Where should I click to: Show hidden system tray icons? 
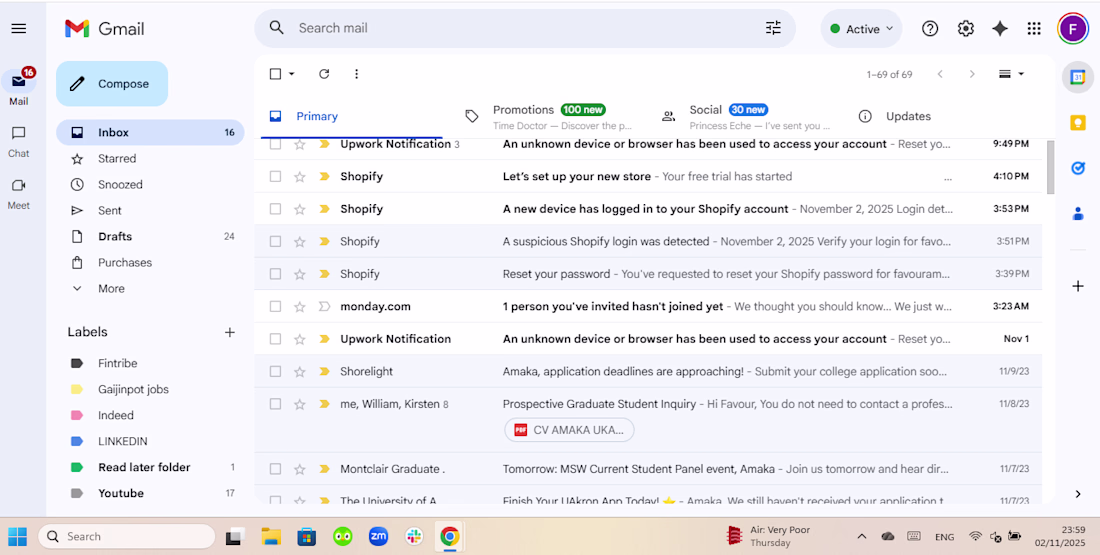[x=861, y=537]
